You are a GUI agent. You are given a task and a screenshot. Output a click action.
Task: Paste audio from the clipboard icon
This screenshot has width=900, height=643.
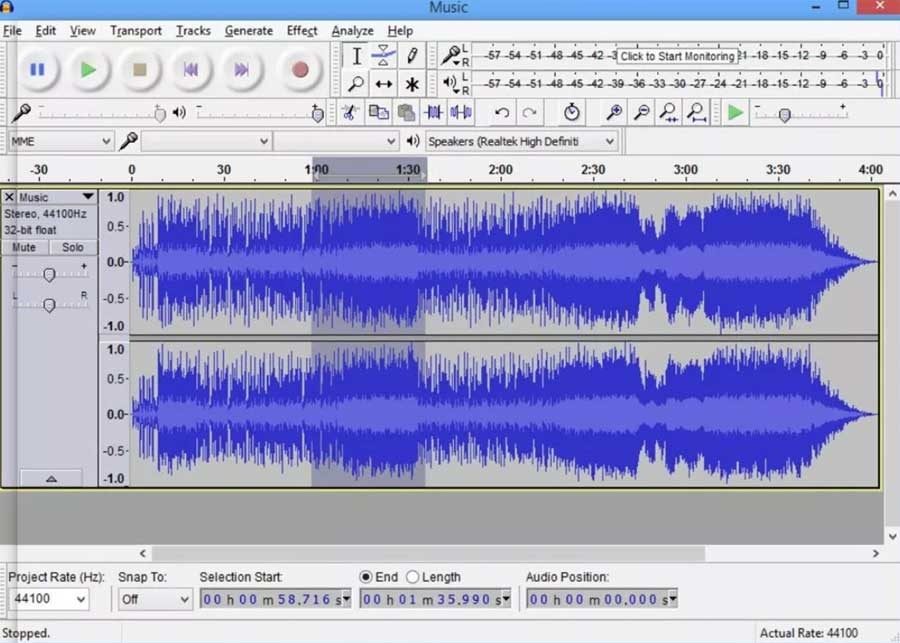(406, 112)
